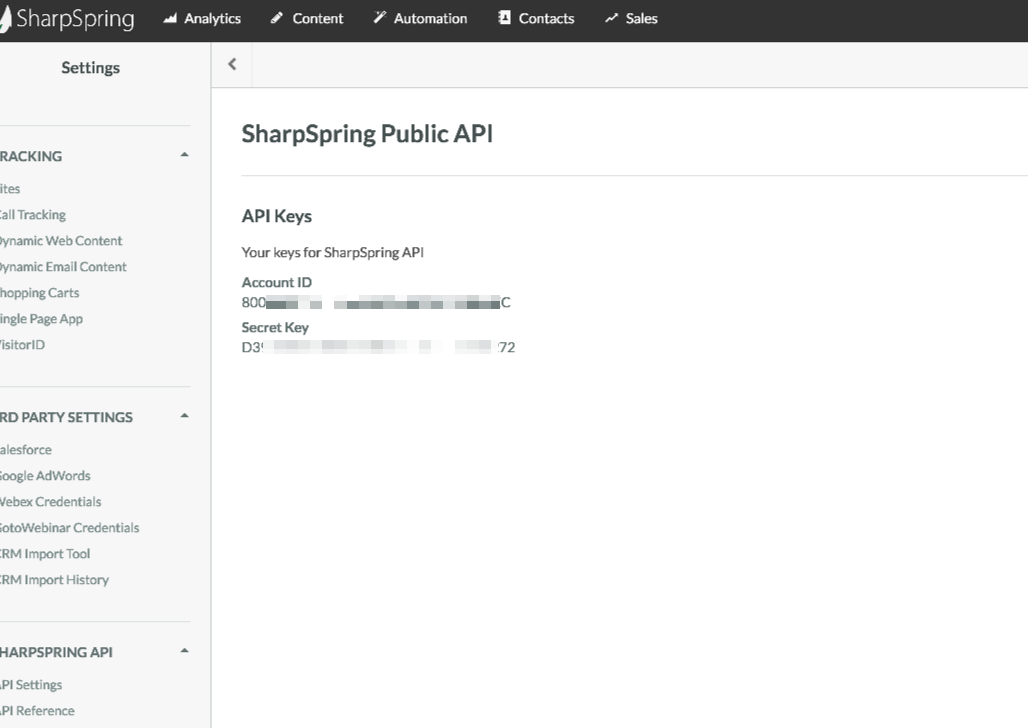The image size is (1028, 728).
Task: Go to Dynamic Web Content
Action: coord(61,241)
